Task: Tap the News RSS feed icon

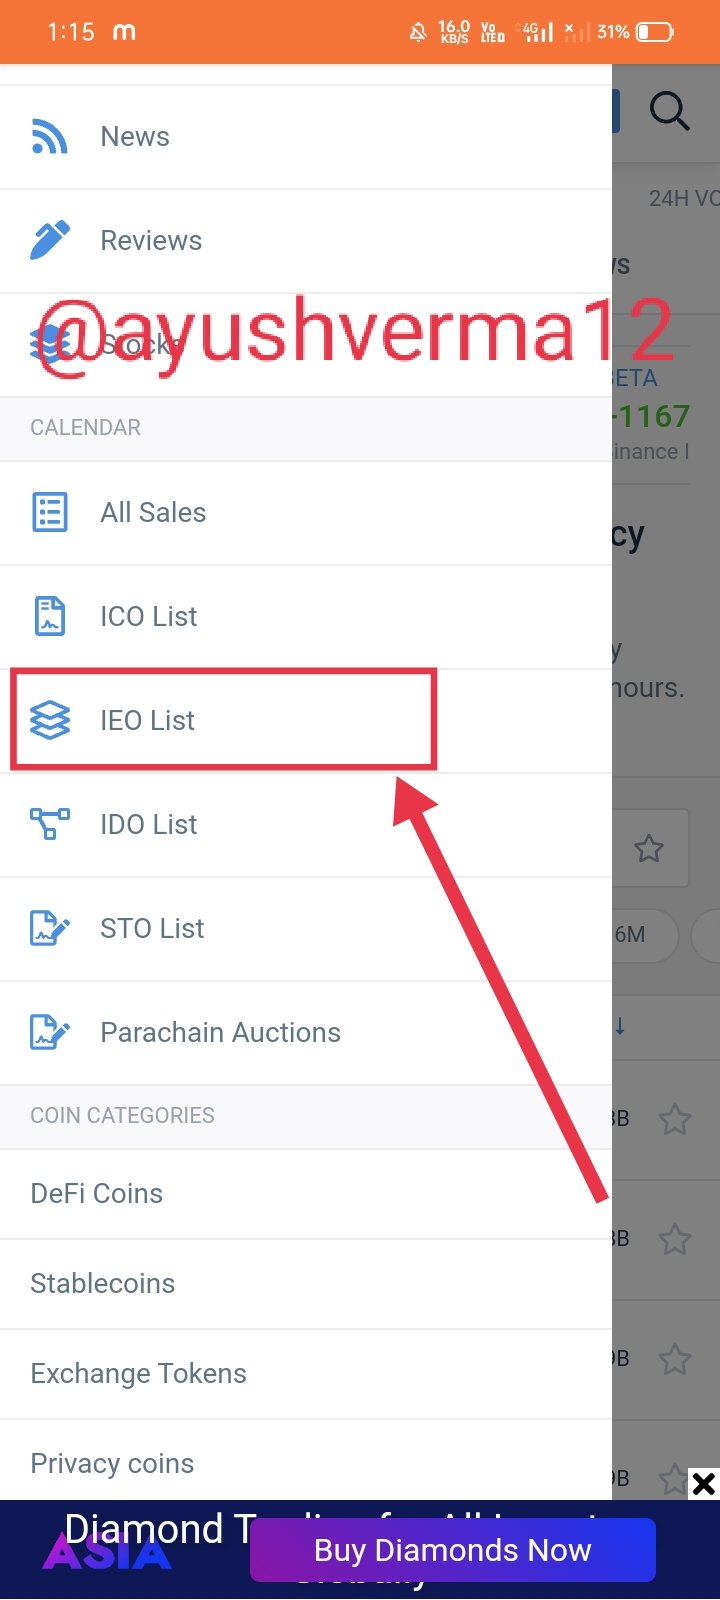Action: click(x=50, y=137)
